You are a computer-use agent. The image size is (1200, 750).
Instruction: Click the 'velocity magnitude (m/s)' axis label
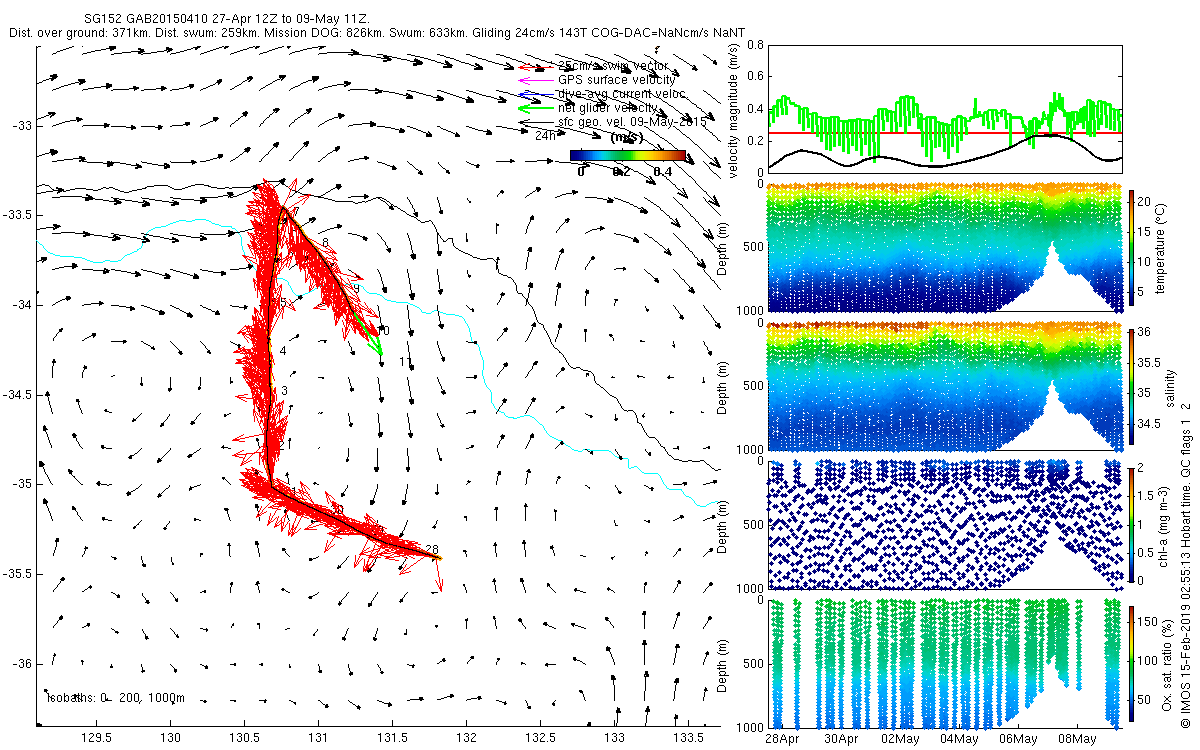(x=733, y=111)
